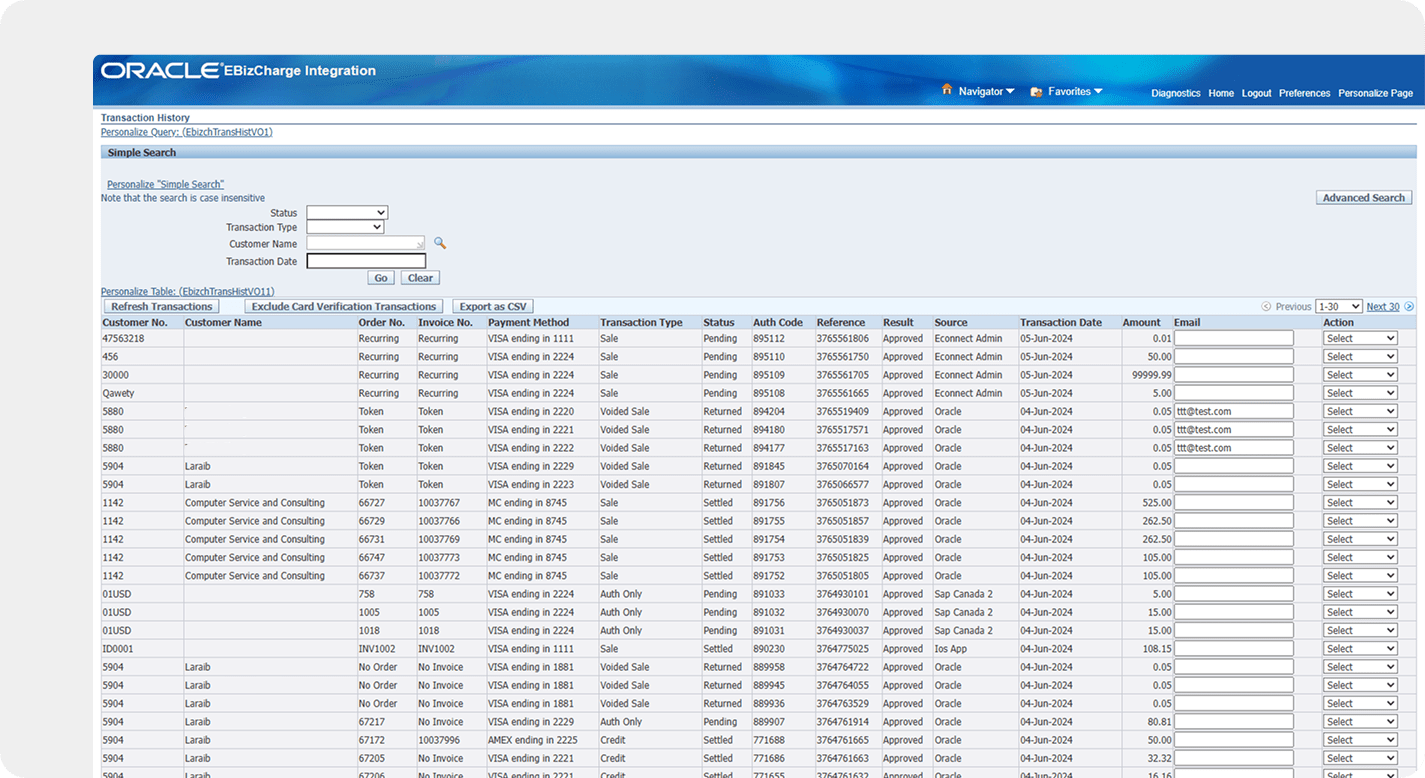1425x778 pixels.
Task: Click the Payment Method column header
Action: [x=529, y=323]
